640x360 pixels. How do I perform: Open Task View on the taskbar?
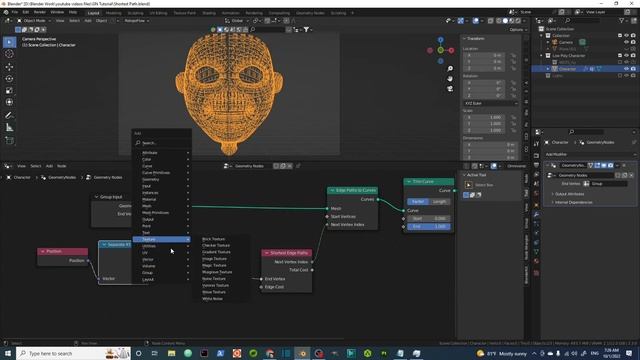pyautogui.click(x=155, y=353)
